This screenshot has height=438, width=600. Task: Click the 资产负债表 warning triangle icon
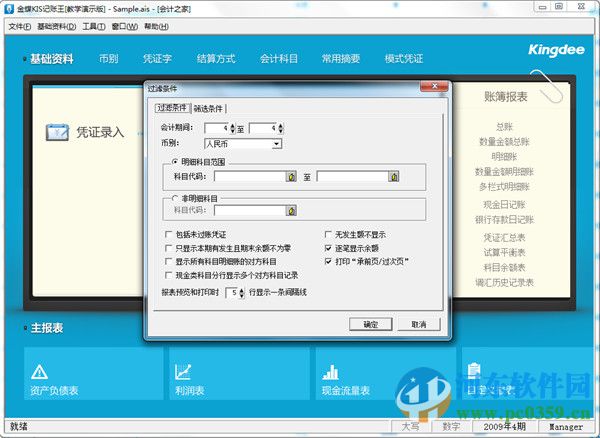point(39,372)
